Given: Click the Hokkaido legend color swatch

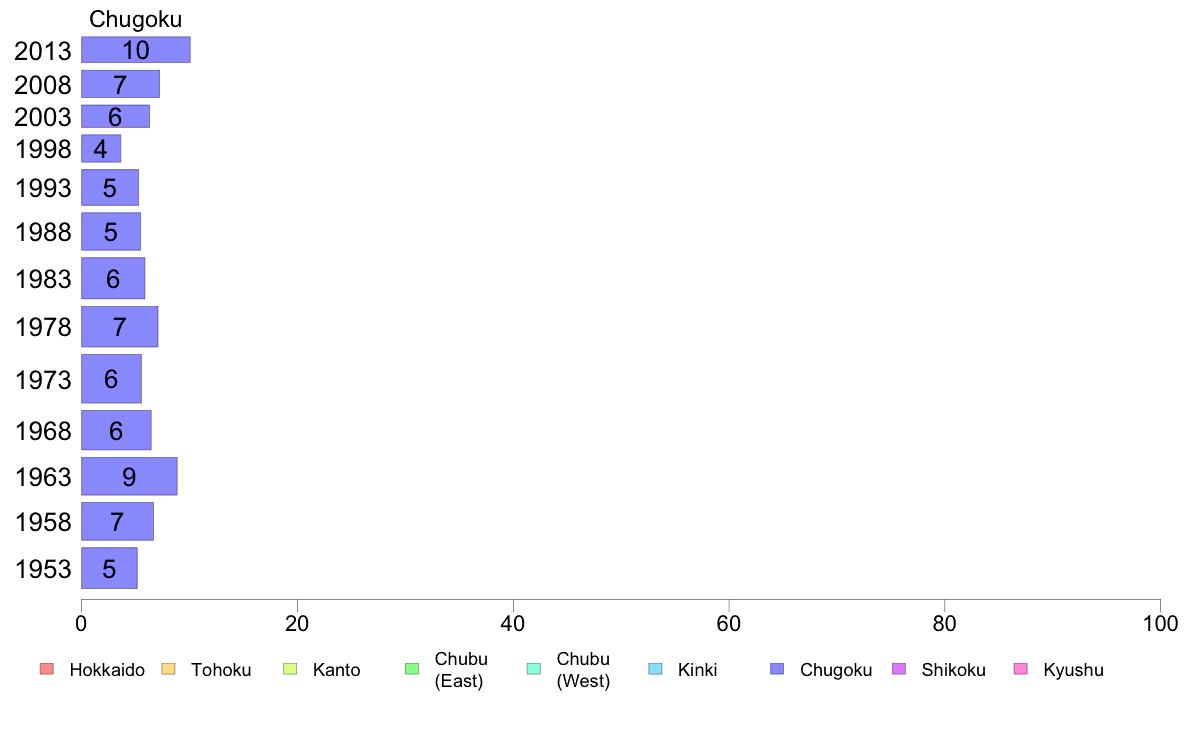Looking at the screenshot, I should click(x=47, y=669).
